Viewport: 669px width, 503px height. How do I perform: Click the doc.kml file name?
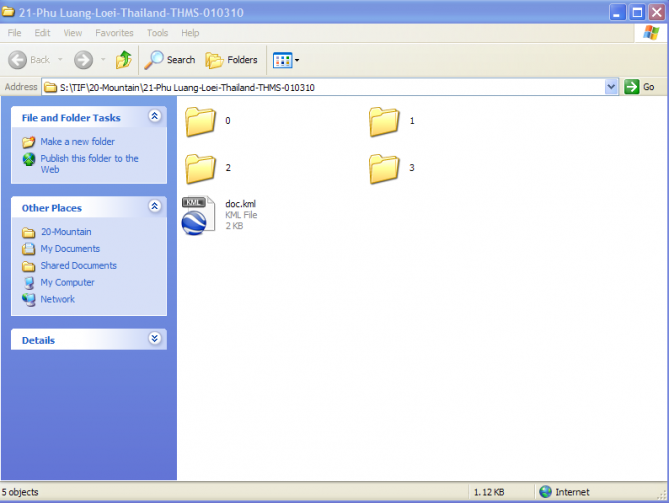tap(241, 204)
